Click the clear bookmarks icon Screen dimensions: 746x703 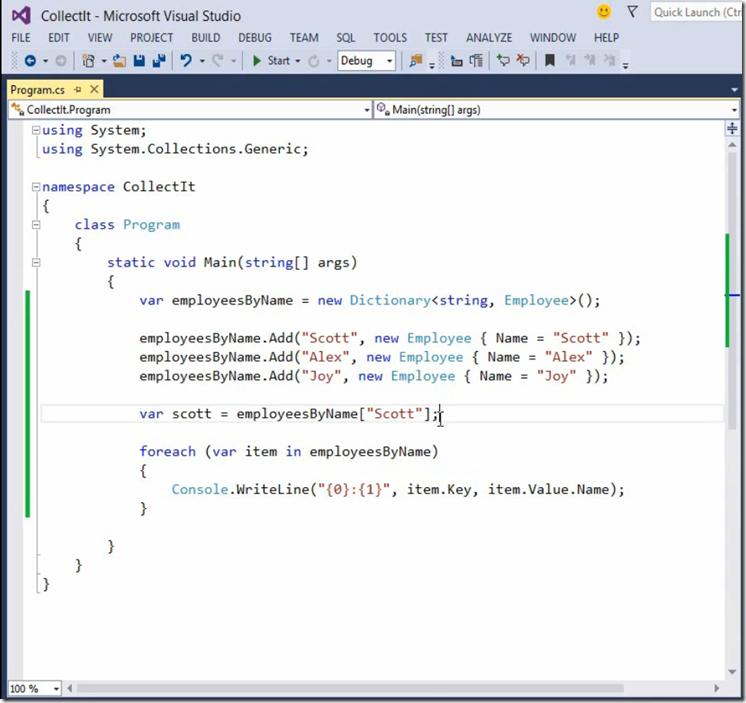(609, 60)
